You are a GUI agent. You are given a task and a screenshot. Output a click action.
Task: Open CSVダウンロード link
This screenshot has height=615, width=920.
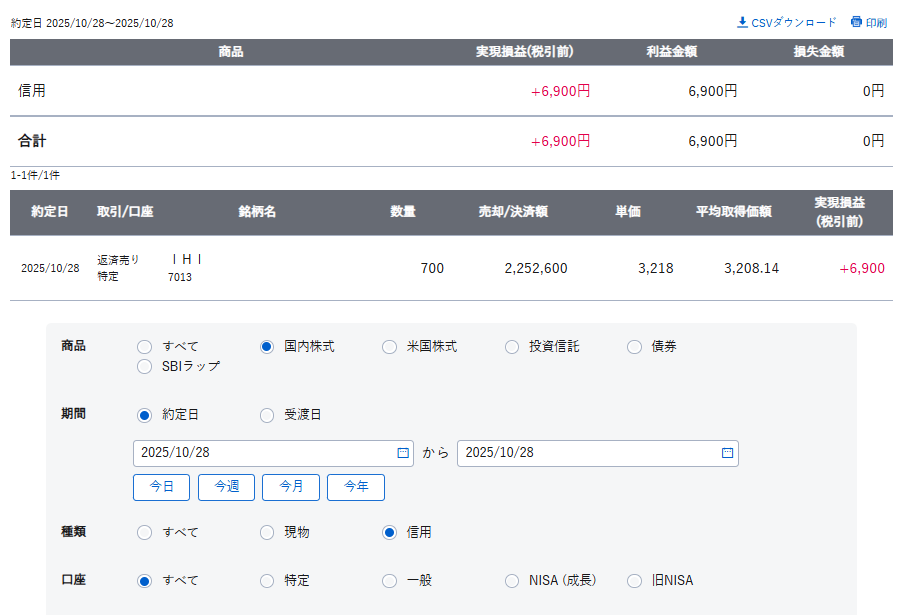point(793,22)
